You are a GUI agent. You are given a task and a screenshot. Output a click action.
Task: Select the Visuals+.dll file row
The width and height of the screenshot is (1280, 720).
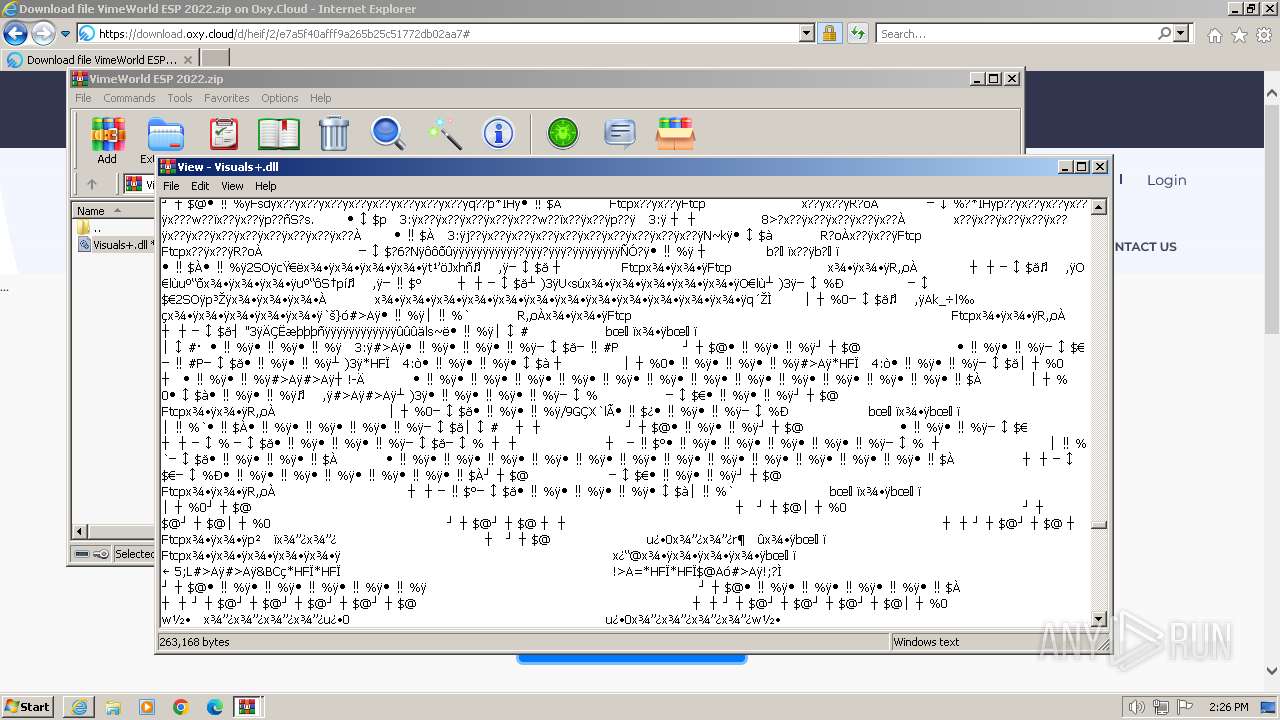[115, 244]
